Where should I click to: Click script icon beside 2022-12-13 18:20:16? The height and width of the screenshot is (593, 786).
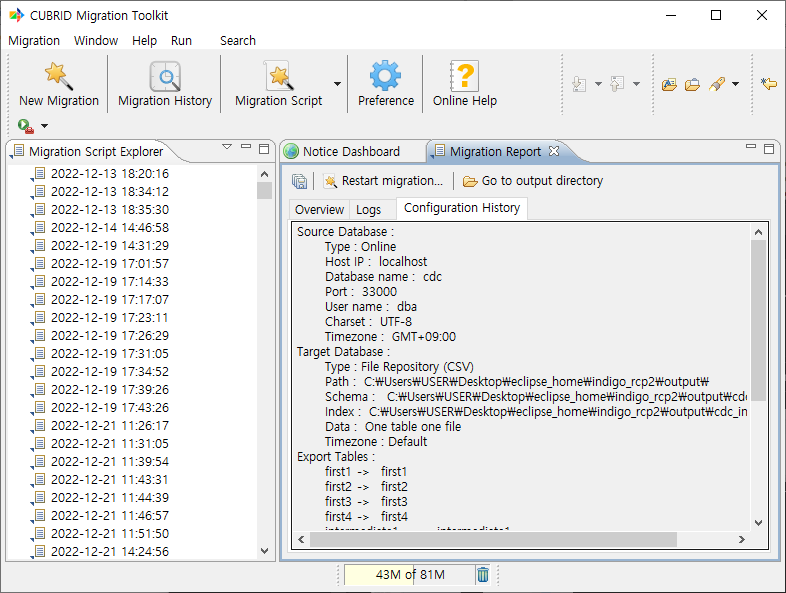[39, 173]
